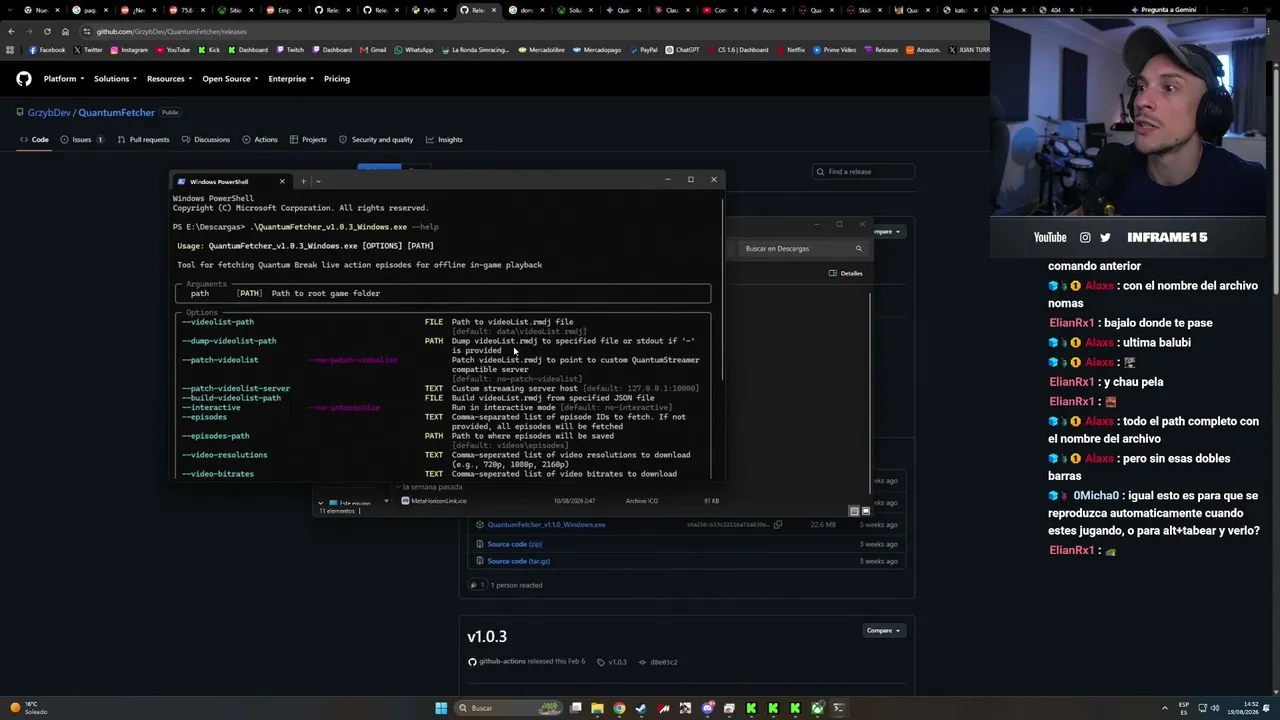
Task: Click the Windows Start button
Action: (x=441, y=708)
